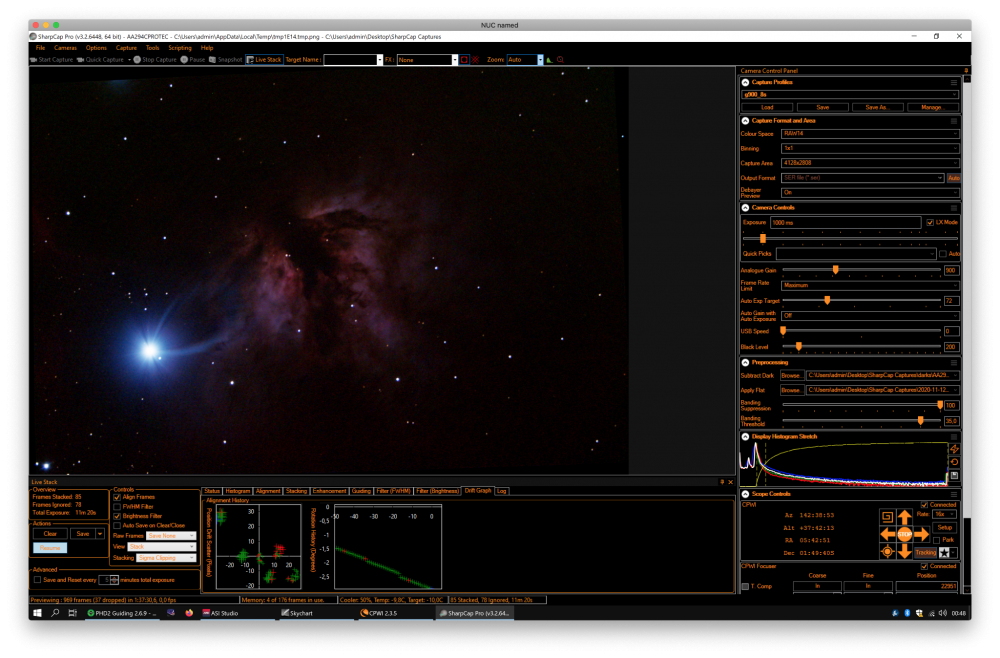Viewport: 1000px width, 658px height.
Task: Move scope left with the left arrow
Action: tap(888, 534)
